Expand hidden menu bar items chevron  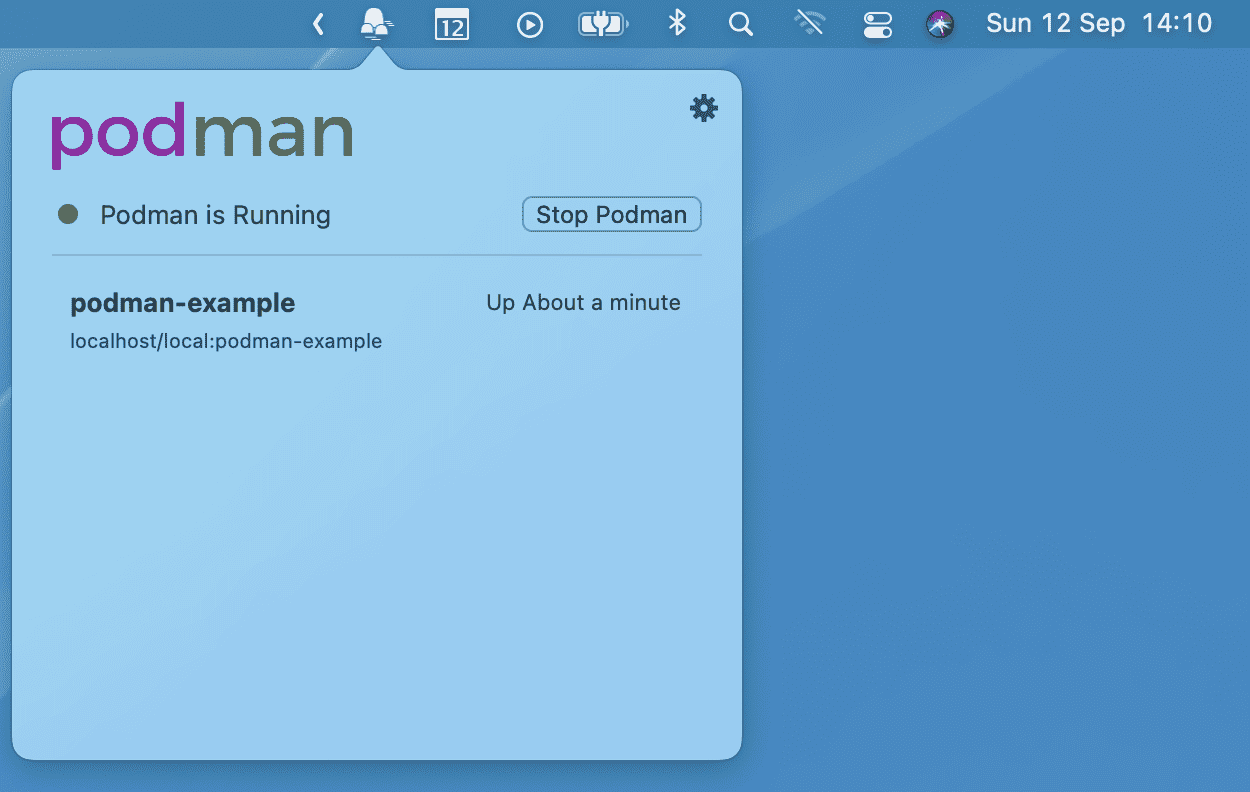point(318,24)
